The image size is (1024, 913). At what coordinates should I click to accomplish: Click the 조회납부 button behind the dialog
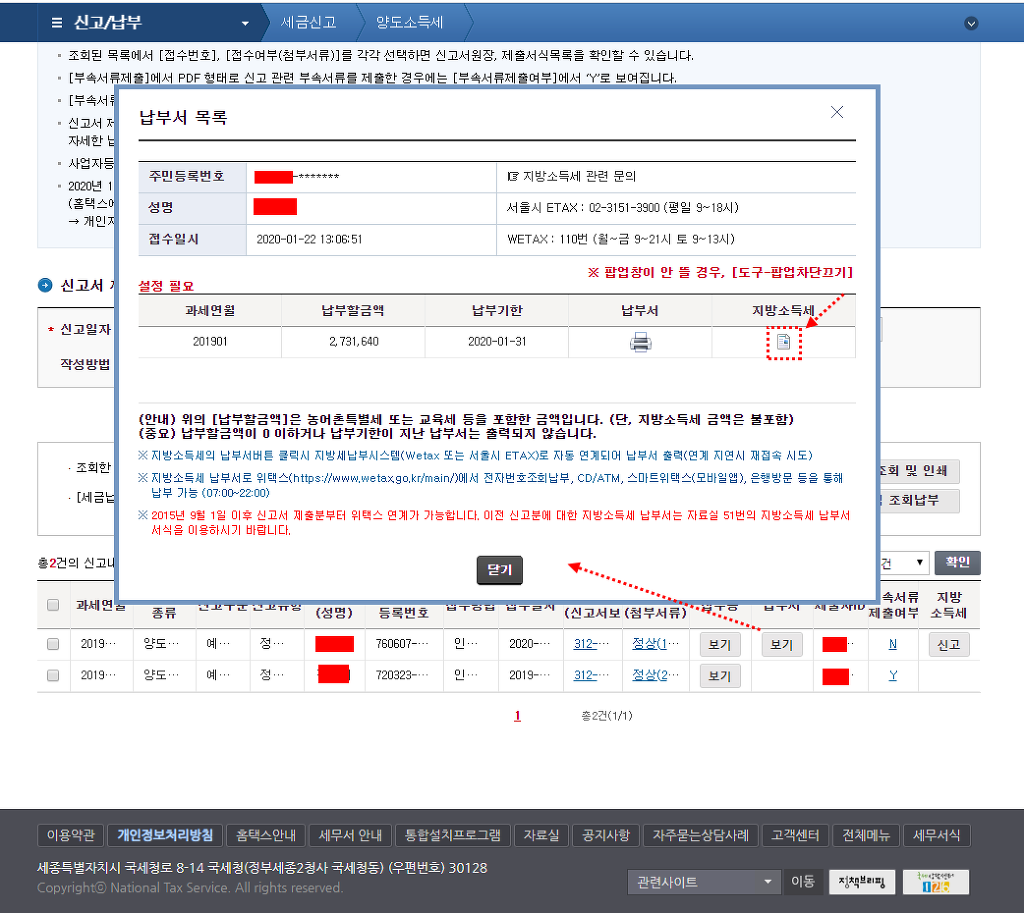coord(919,501)
